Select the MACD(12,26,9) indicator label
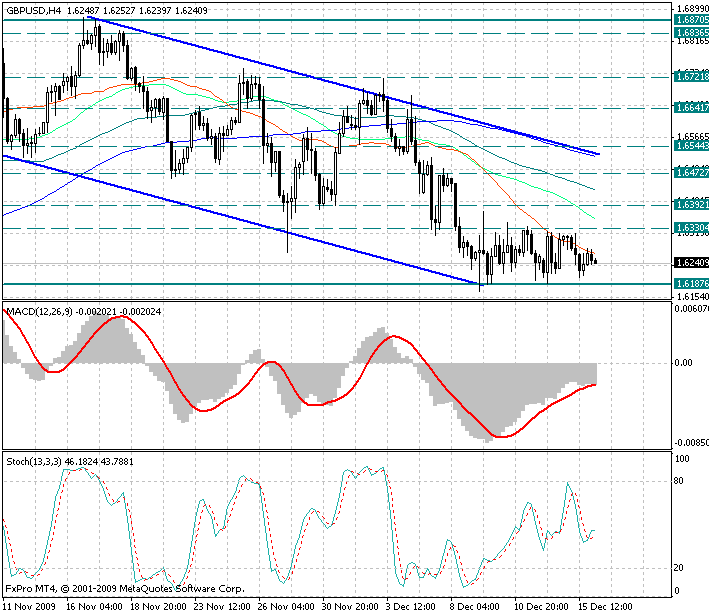 click(x=39, y=312)
